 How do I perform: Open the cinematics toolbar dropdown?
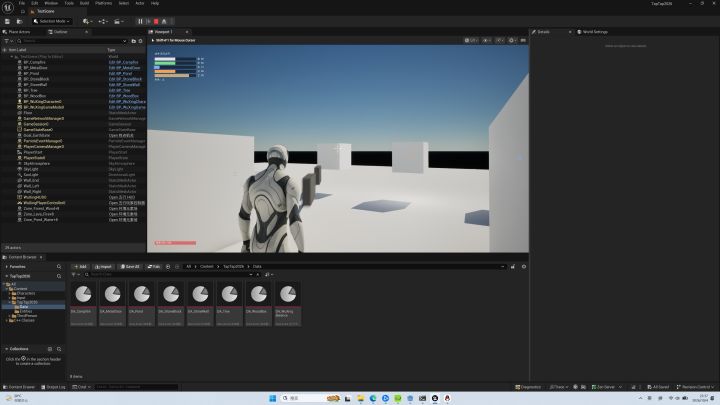119,21
